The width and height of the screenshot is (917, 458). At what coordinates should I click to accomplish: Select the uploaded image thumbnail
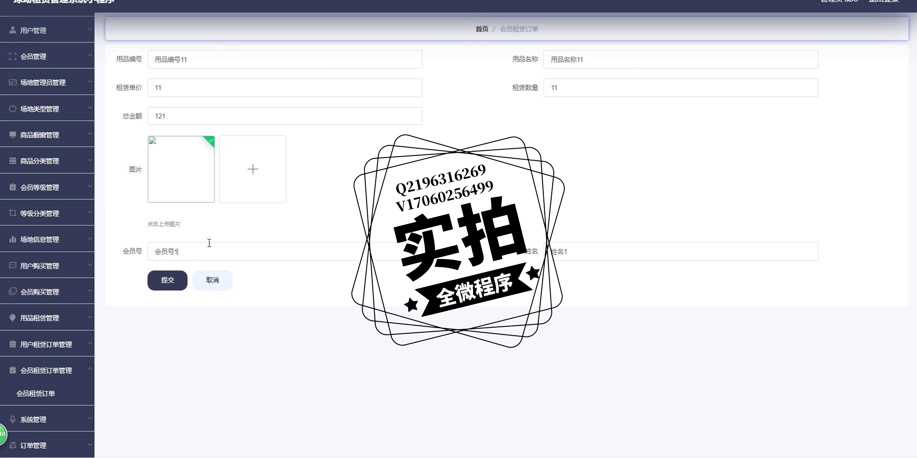(x=181, y=170)
